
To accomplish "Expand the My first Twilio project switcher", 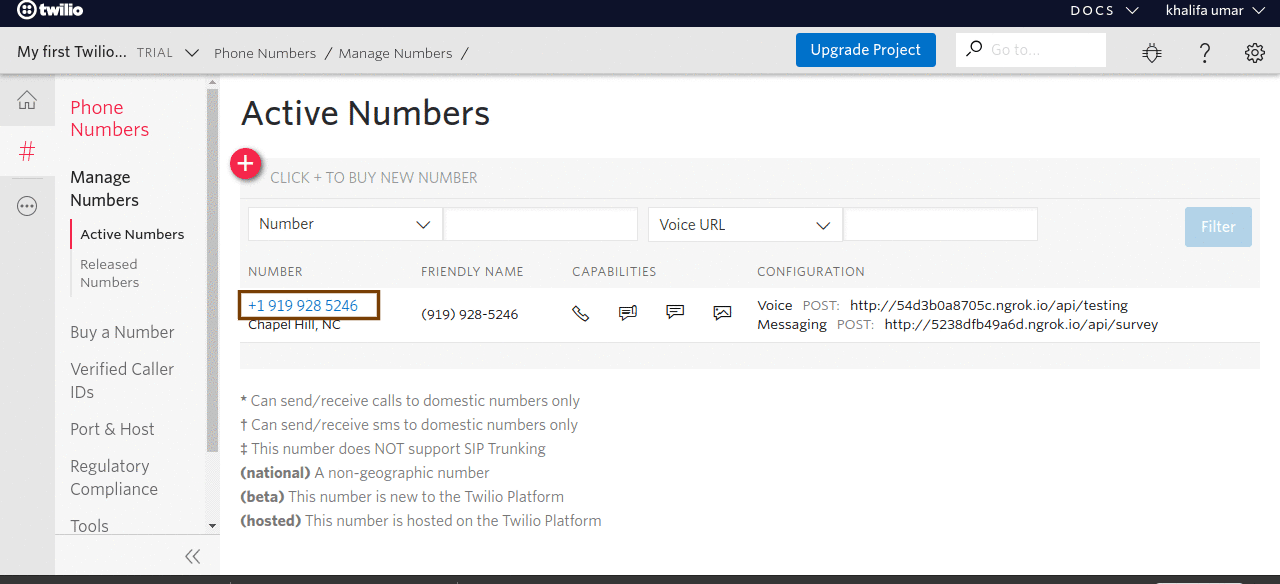I will tap(108, 53).
